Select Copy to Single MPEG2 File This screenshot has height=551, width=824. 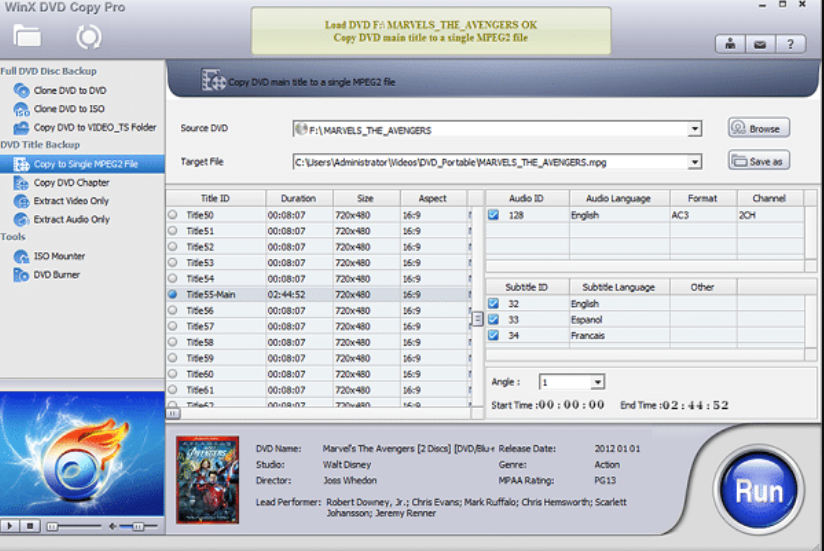pos(82,164)
